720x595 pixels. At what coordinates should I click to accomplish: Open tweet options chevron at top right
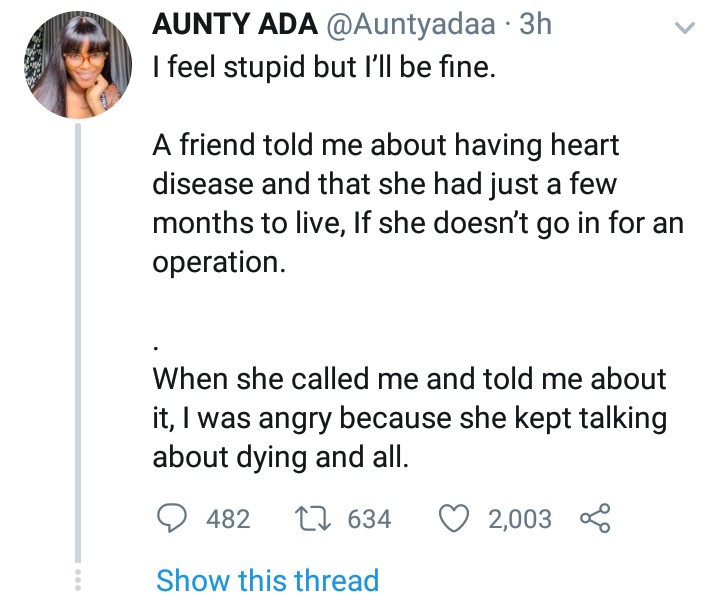[685, 30]
